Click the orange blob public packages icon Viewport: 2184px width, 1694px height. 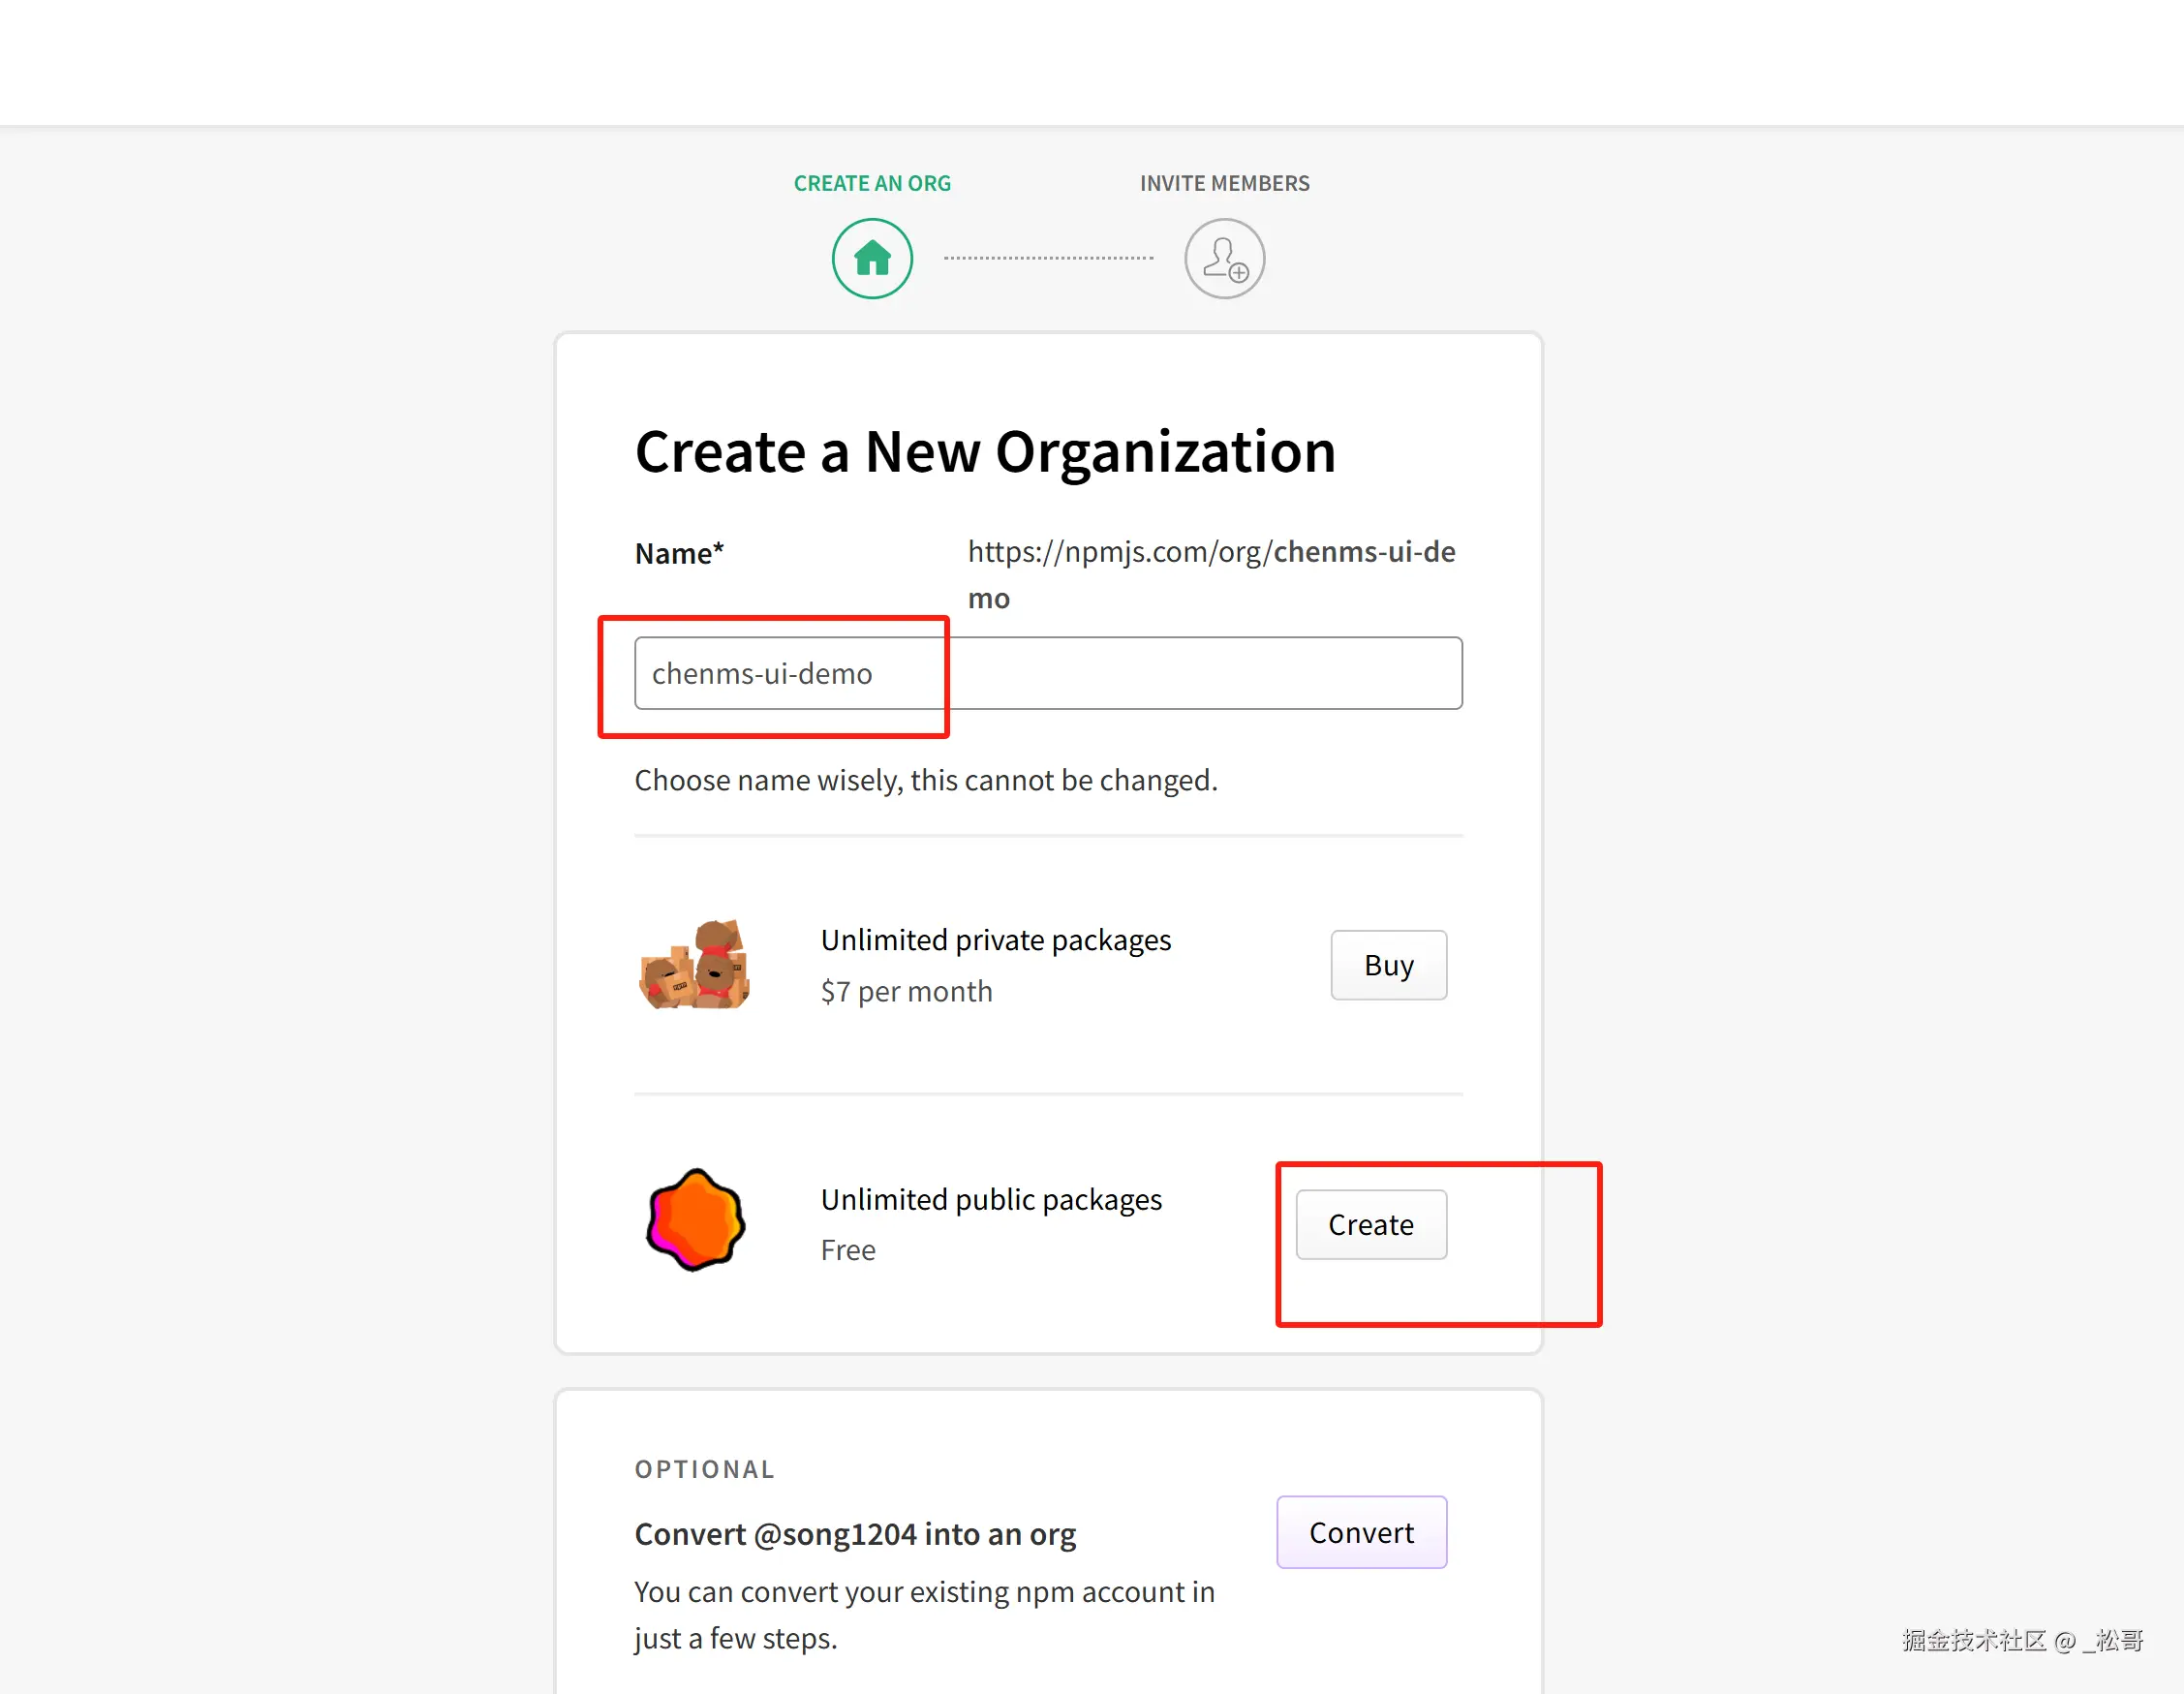tap(695, 1220)
